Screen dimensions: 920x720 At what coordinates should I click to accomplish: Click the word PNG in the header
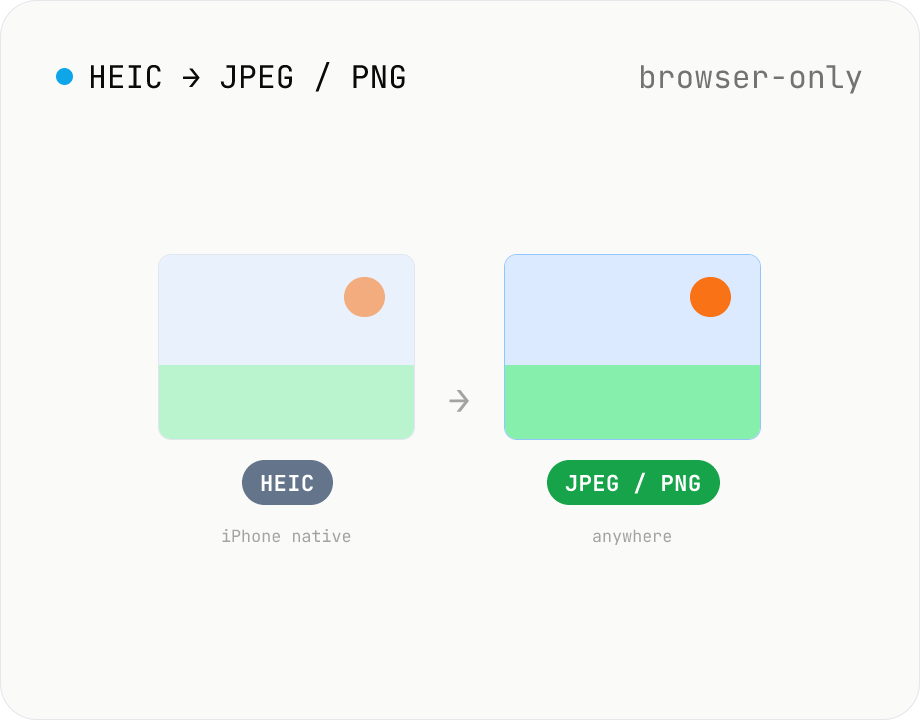pyautogui.click(x=378, y=77)
